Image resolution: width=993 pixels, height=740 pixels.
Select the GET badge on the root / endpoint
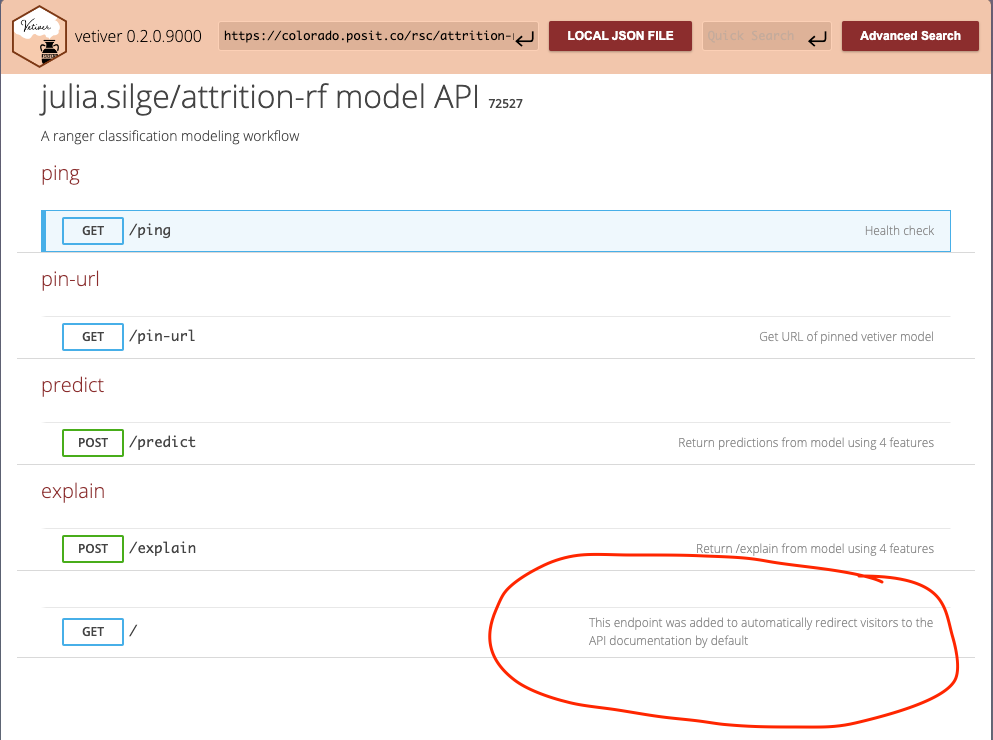[x=92, y=631]
